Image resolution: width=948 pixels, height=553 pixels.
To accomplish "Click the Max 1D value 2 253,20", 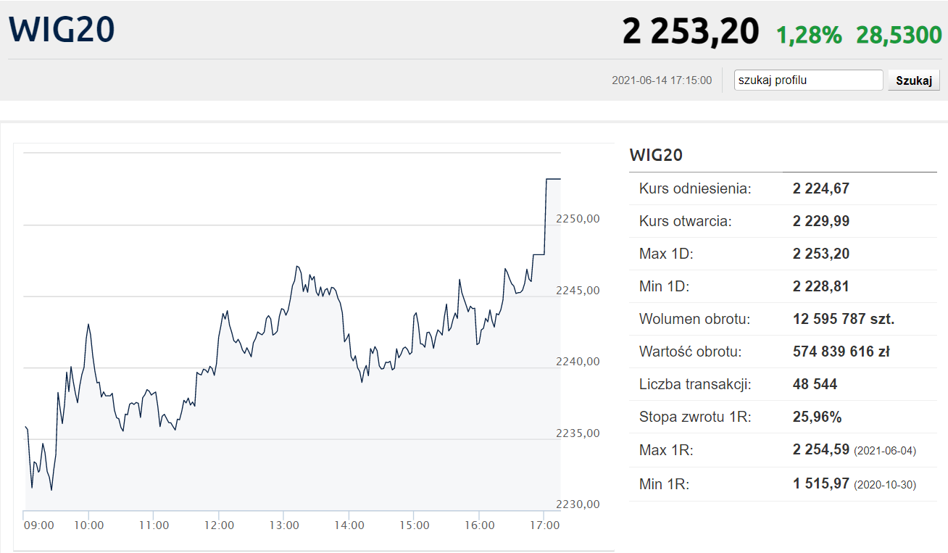I will click(x=821, y=254).
